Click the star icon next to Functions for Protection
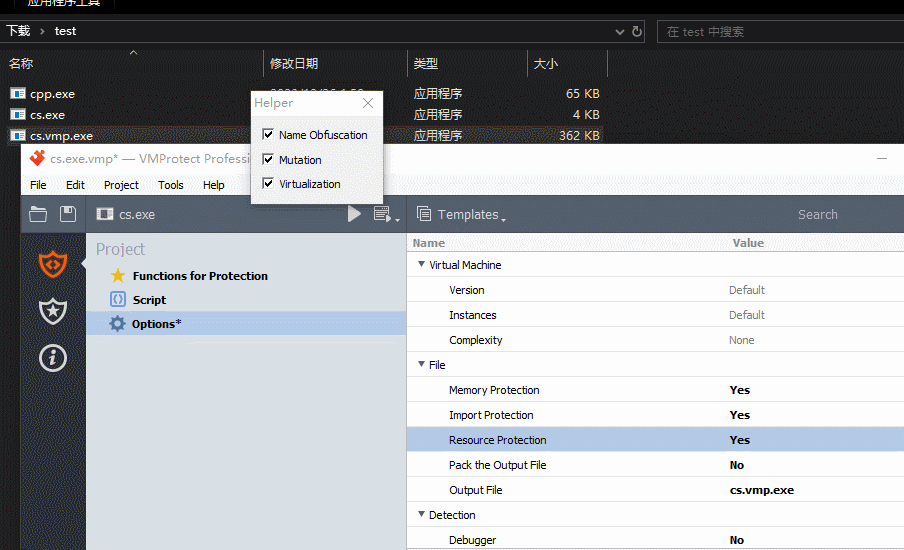Screen dimensions: 904x550 [x=118, y=276]
